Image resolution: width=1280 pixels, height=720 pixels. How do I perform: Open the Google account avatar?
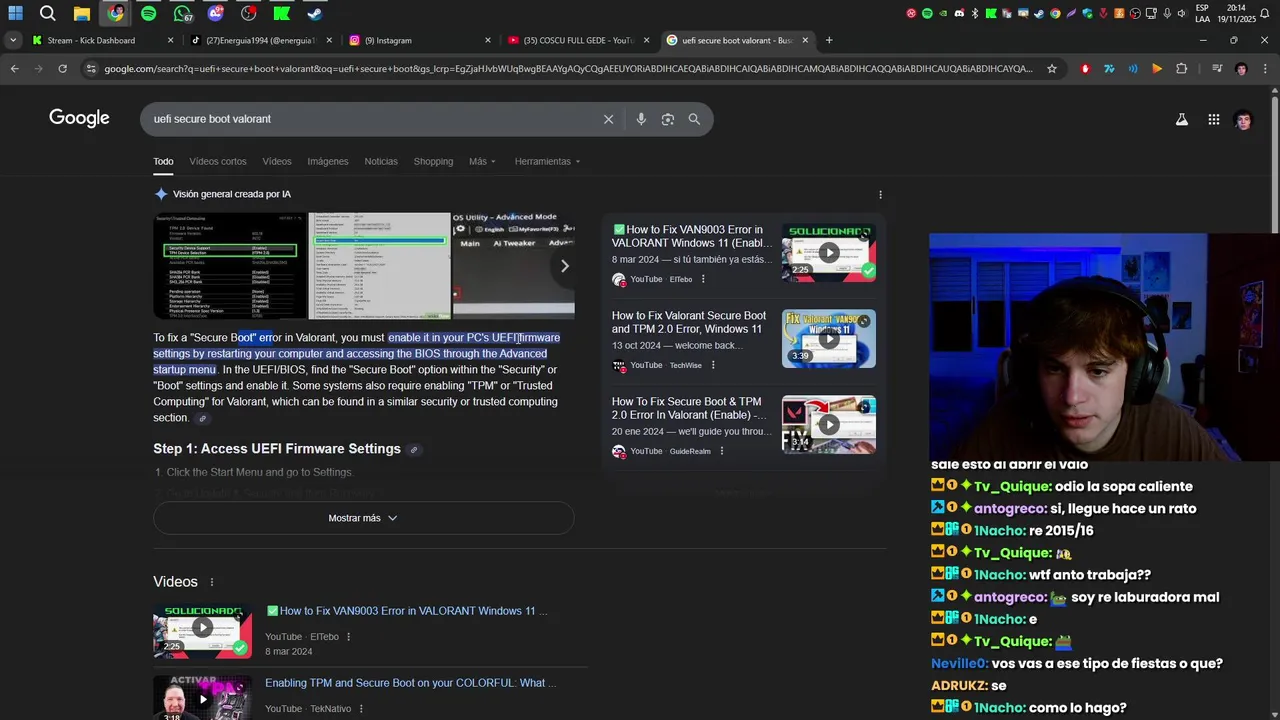tap(1243, 120)
